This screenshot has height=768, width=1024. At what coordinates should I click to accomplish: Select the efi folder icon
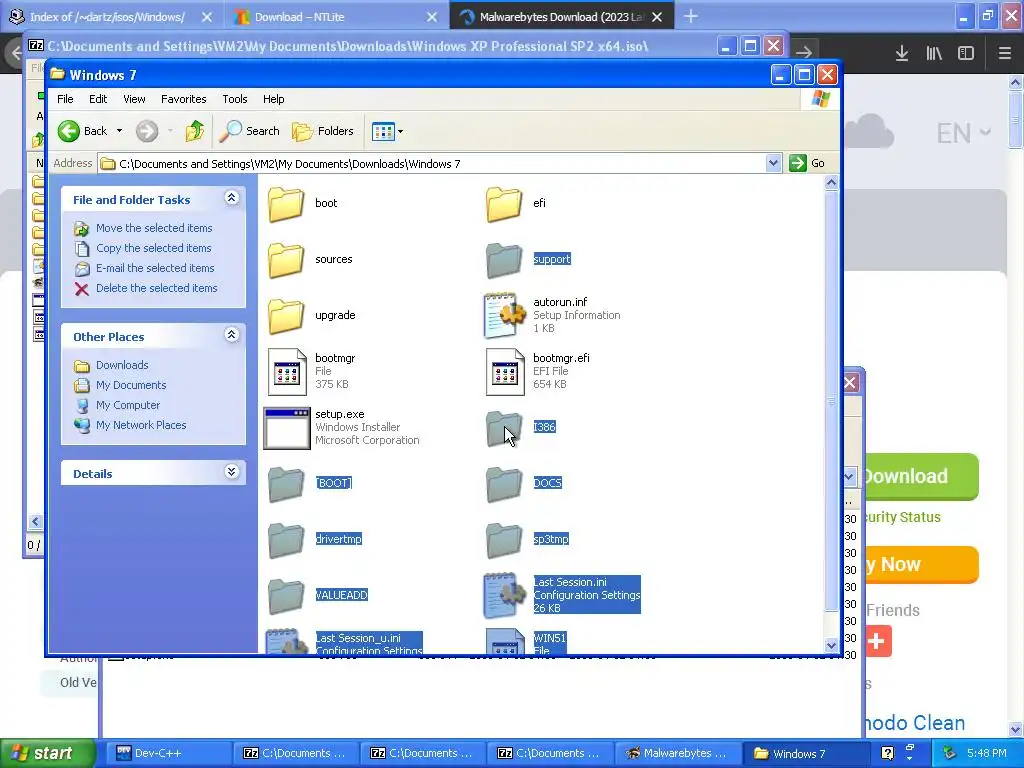pyautogui.click(x=504, y=204)
